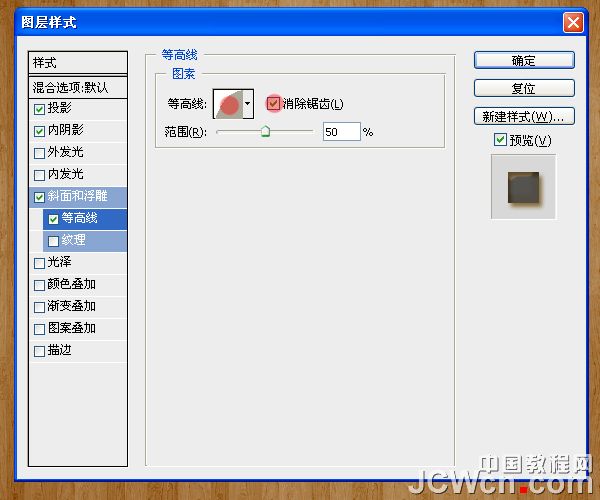Enable the 纹理 texture checkbox
This screenshot has height=500, width=600.
pos(53,241)
